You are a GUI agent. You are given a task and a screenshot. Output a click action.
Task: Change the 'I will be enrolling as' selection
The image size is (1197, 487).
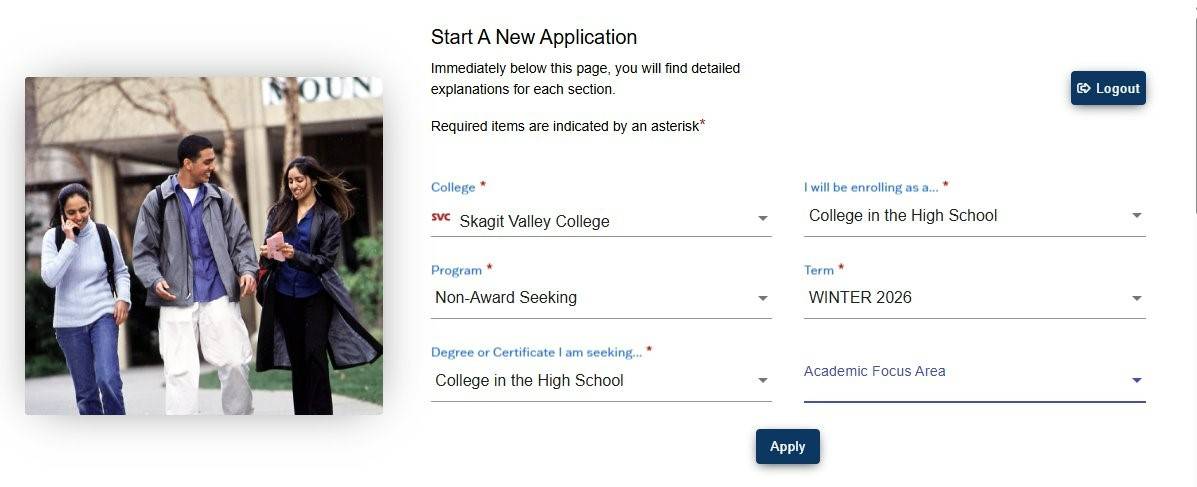tap(960, 216)
